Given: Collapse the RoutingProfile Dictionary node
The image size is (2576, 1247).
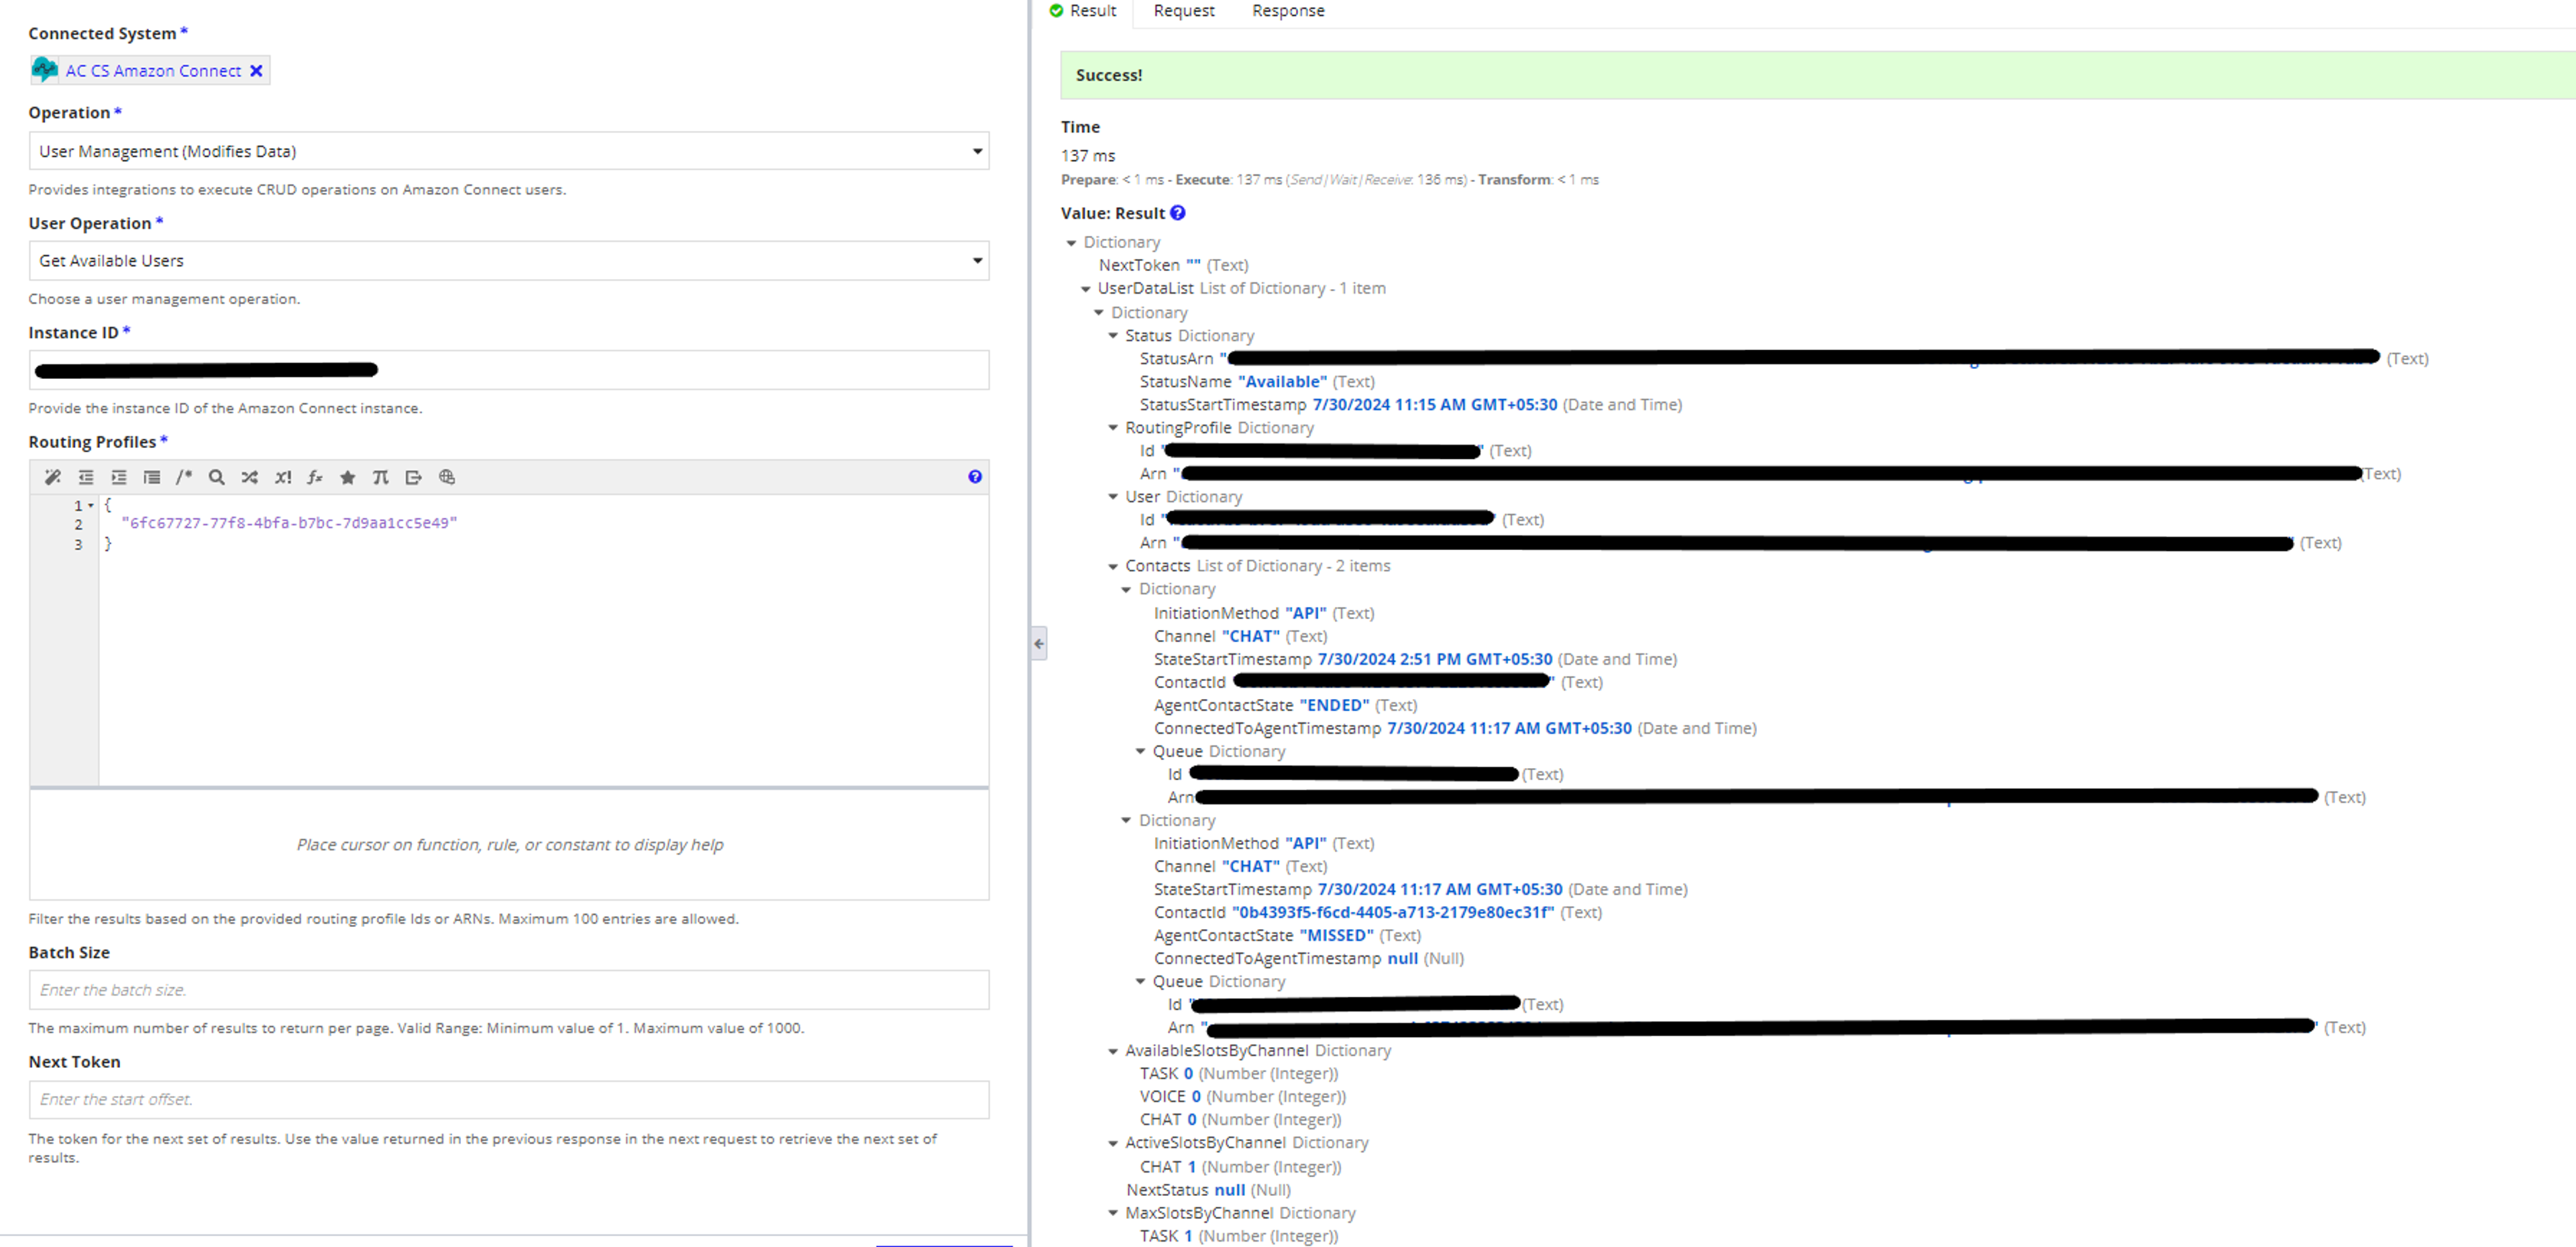Looking at the screenshot, I should pos(1113,428).
